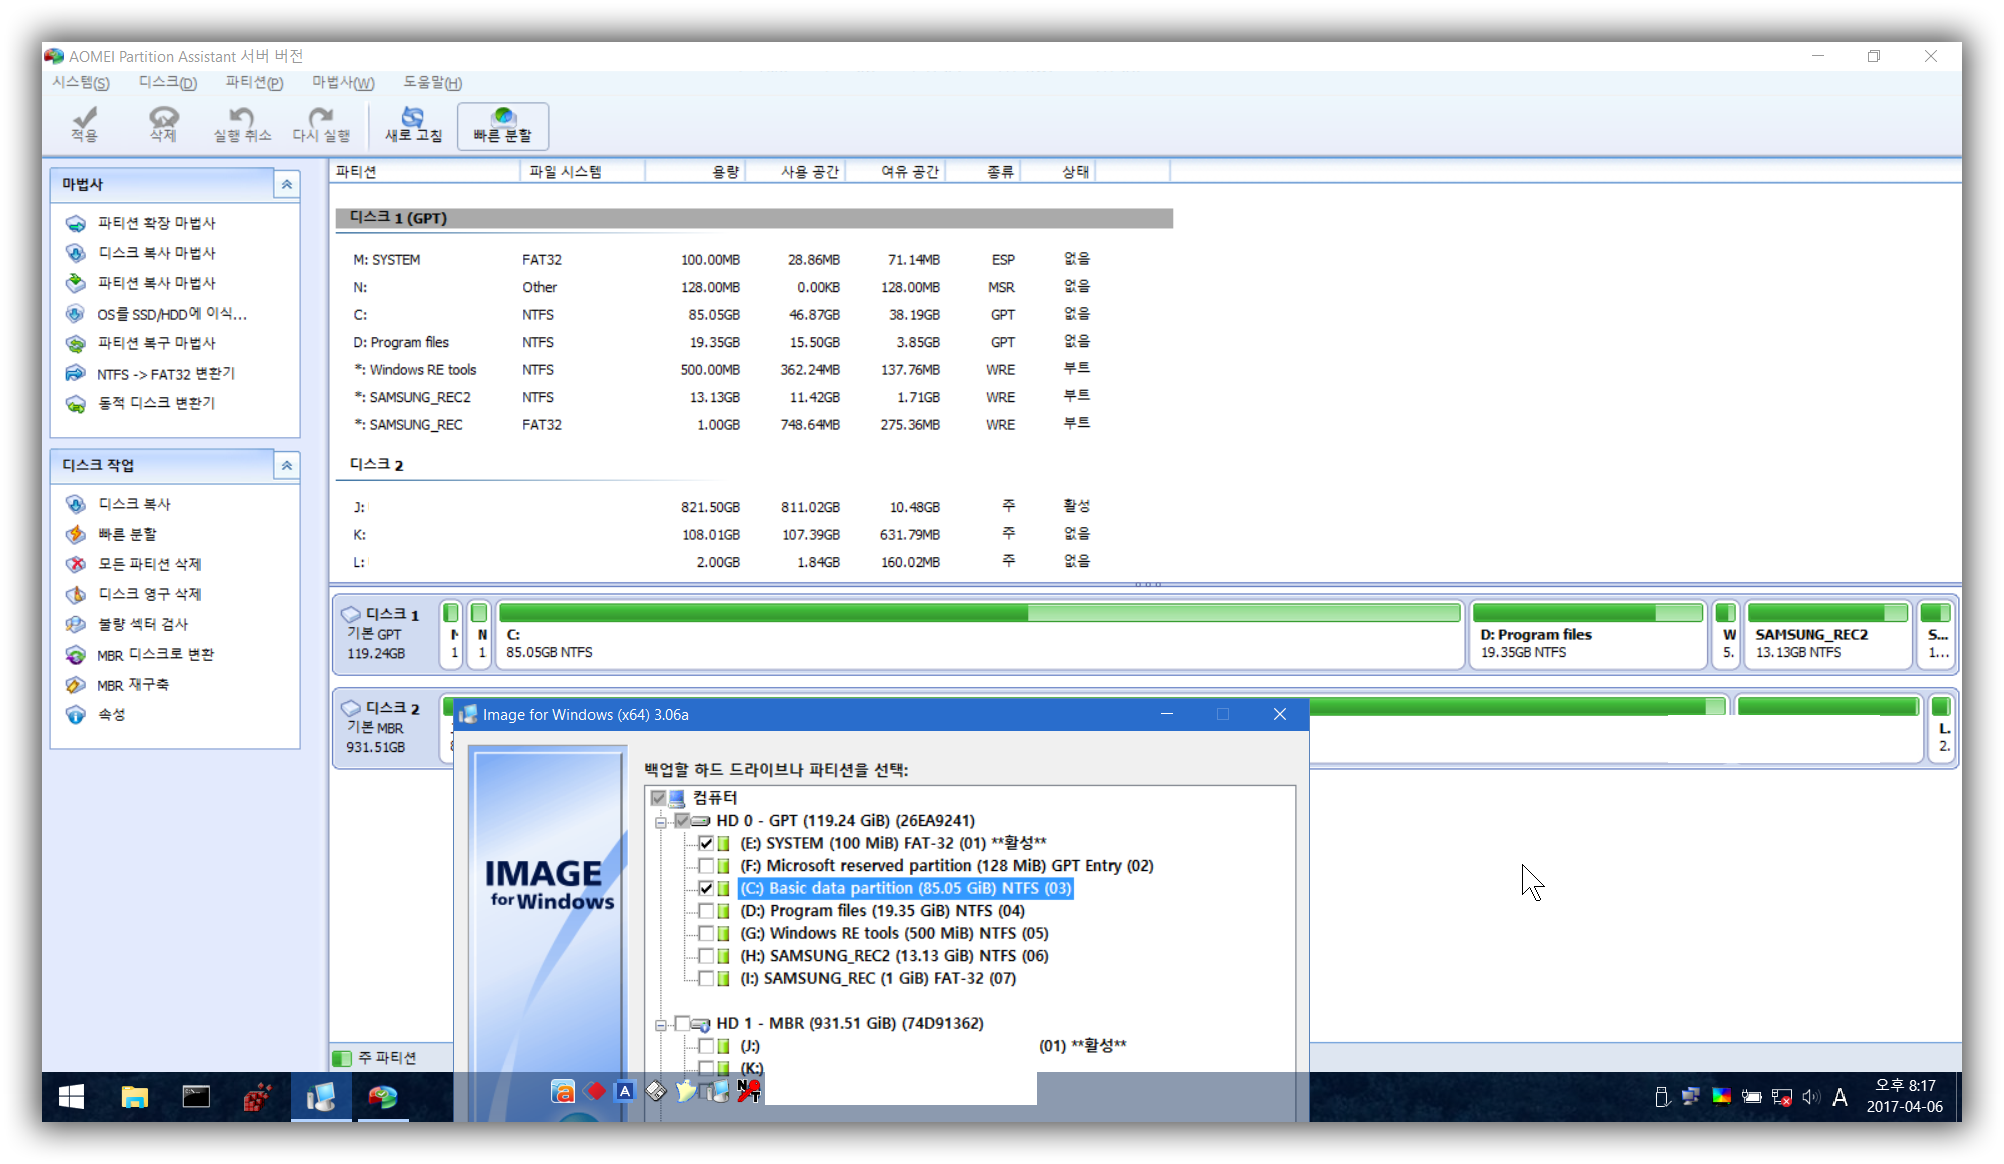Image resolution: width=2004 pixels, height=1164 pixels.
Task: Choose MBR 디스크로 변환
Action: coord(155,655)
